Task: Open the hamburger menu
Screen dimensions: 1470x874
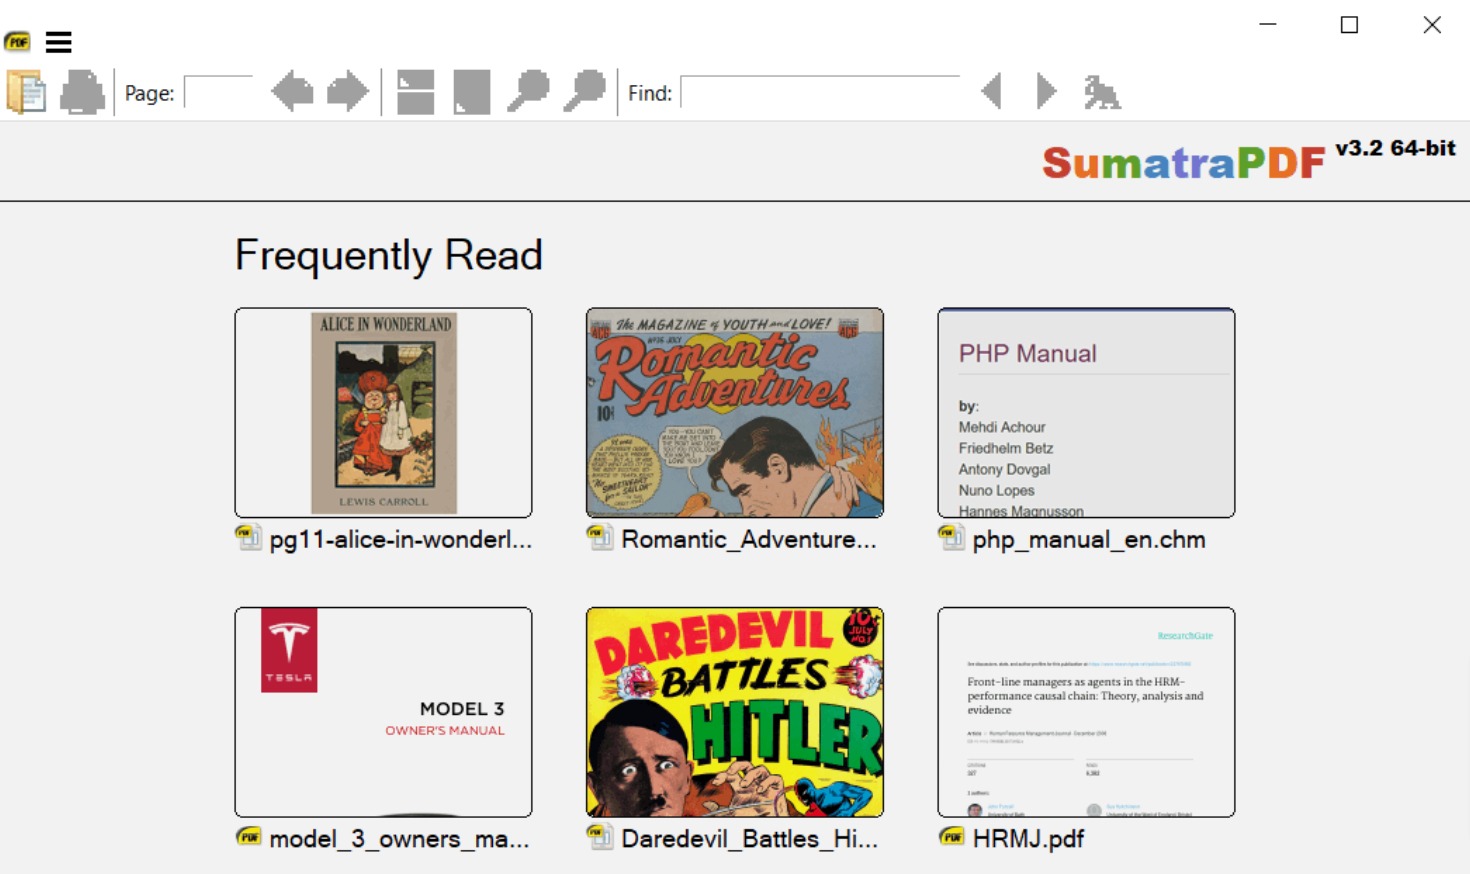Action: [60, 42]
